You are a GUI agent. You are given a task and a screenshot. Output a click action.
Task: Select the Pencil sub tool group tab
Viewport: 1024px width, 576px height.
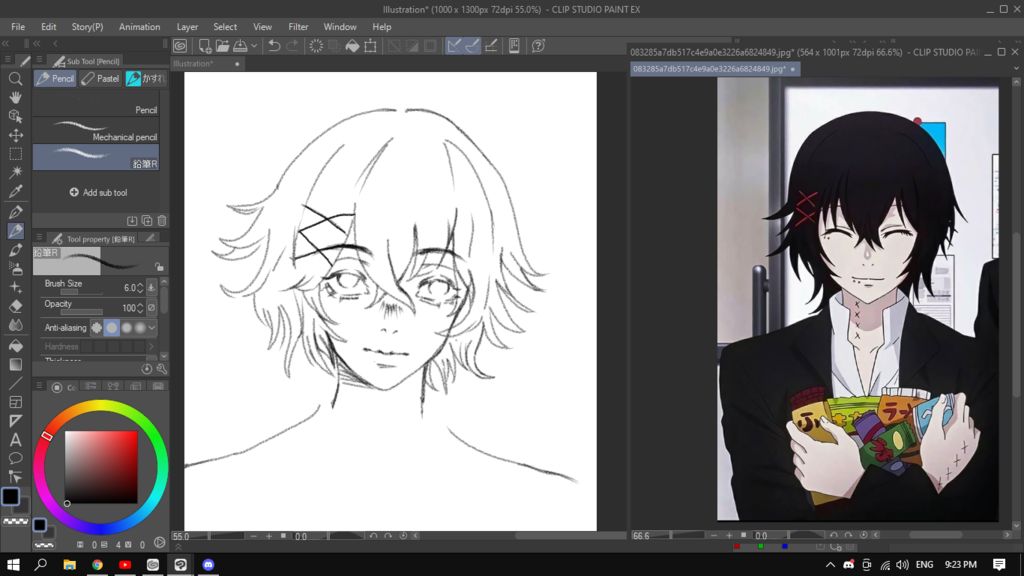(x=55, y=78)
